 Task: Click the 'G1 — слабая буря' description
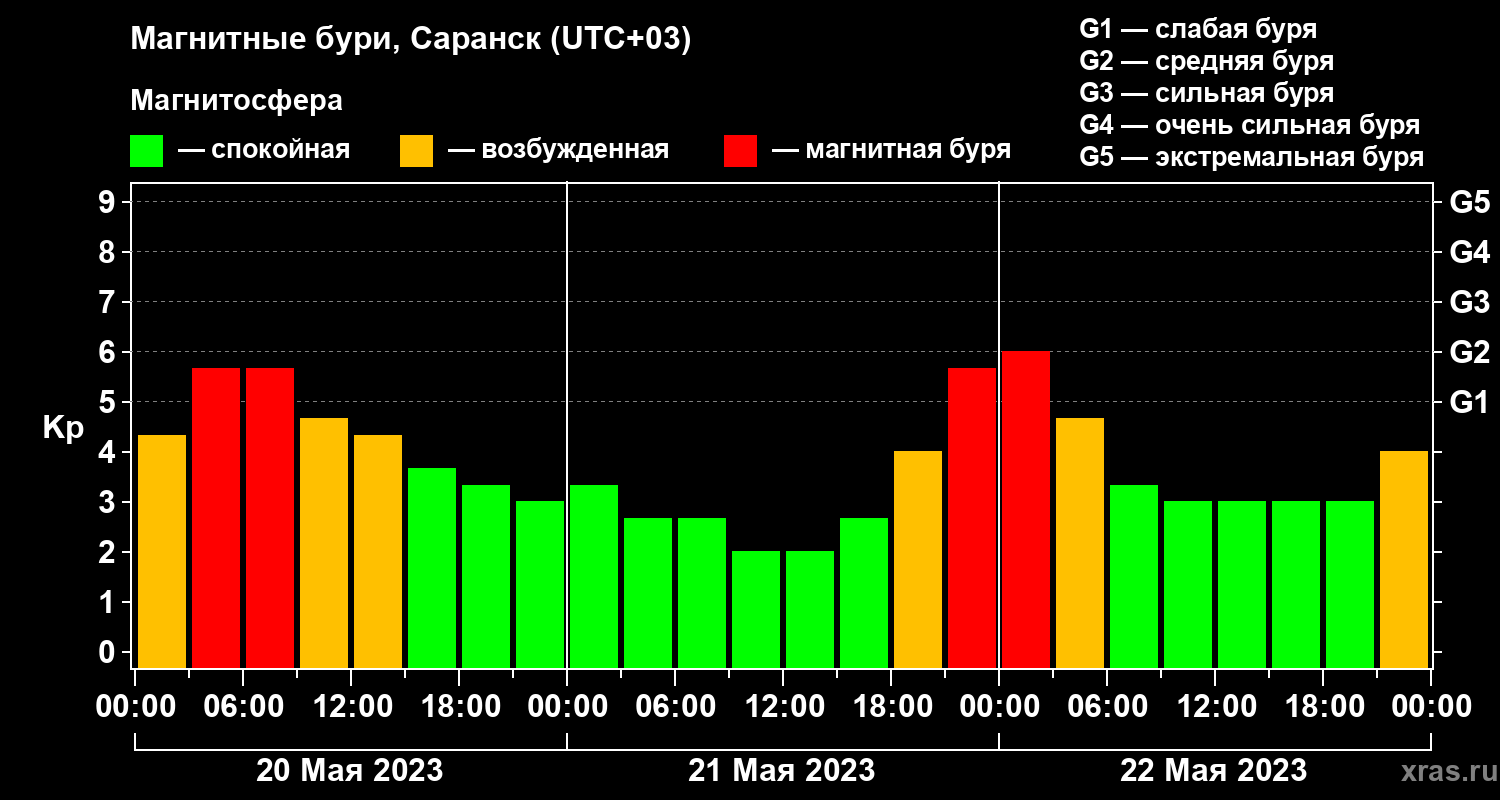click(1198, 29)
